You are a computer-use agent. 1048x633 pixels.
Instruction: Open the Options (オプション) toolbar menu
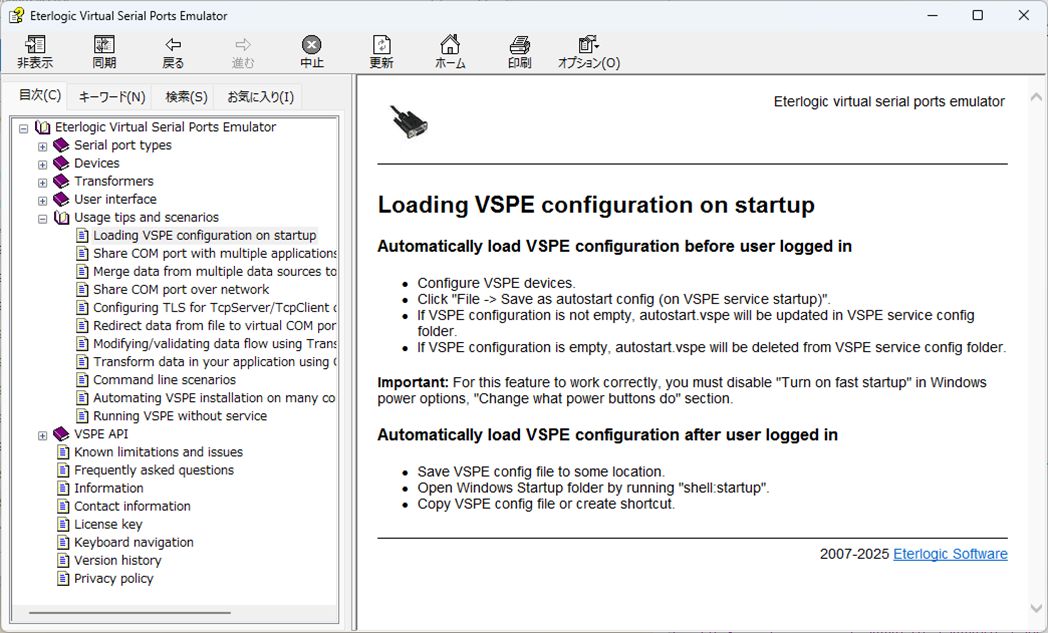click(588, 46)
